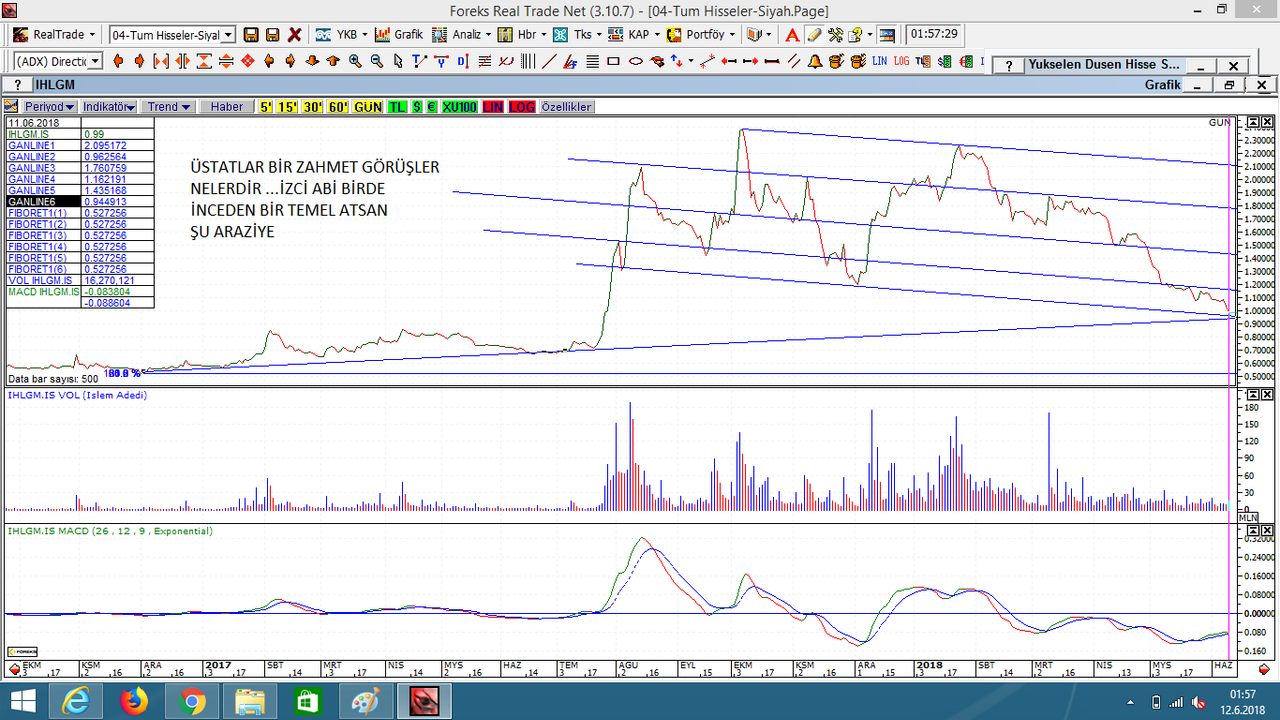
Task: Select the zoom out magnifier tool
Action: click(x=377, y=61)
